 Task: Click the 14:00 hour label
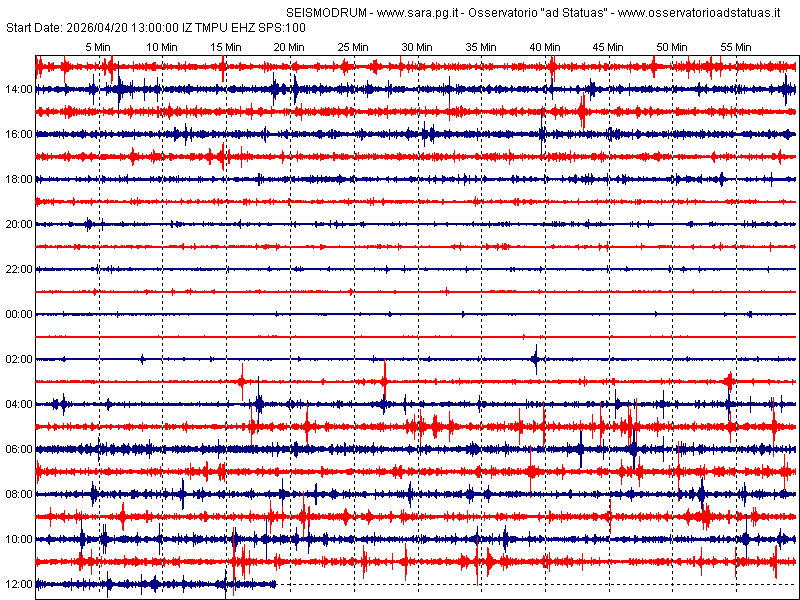18,89
